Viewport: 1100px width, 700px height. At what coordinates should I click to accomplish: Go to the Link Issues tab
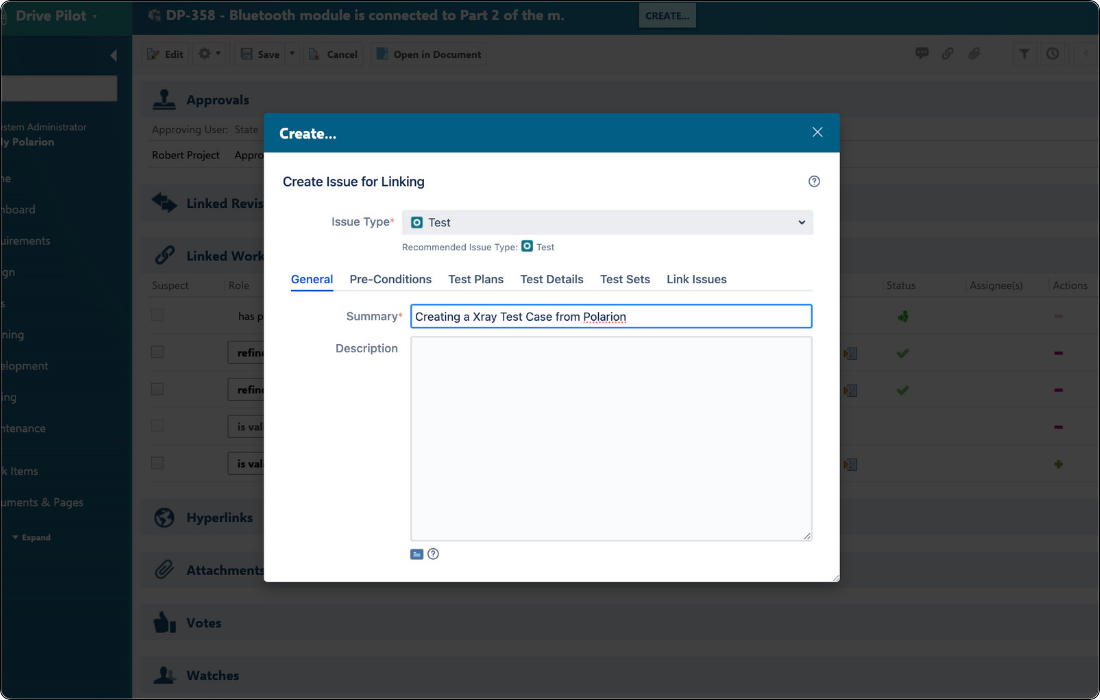696,279
